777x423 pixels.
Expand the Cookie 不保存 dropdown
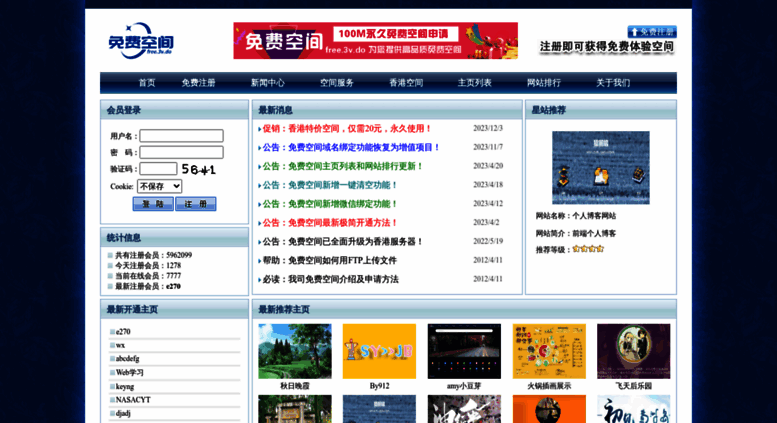(160, 186)
